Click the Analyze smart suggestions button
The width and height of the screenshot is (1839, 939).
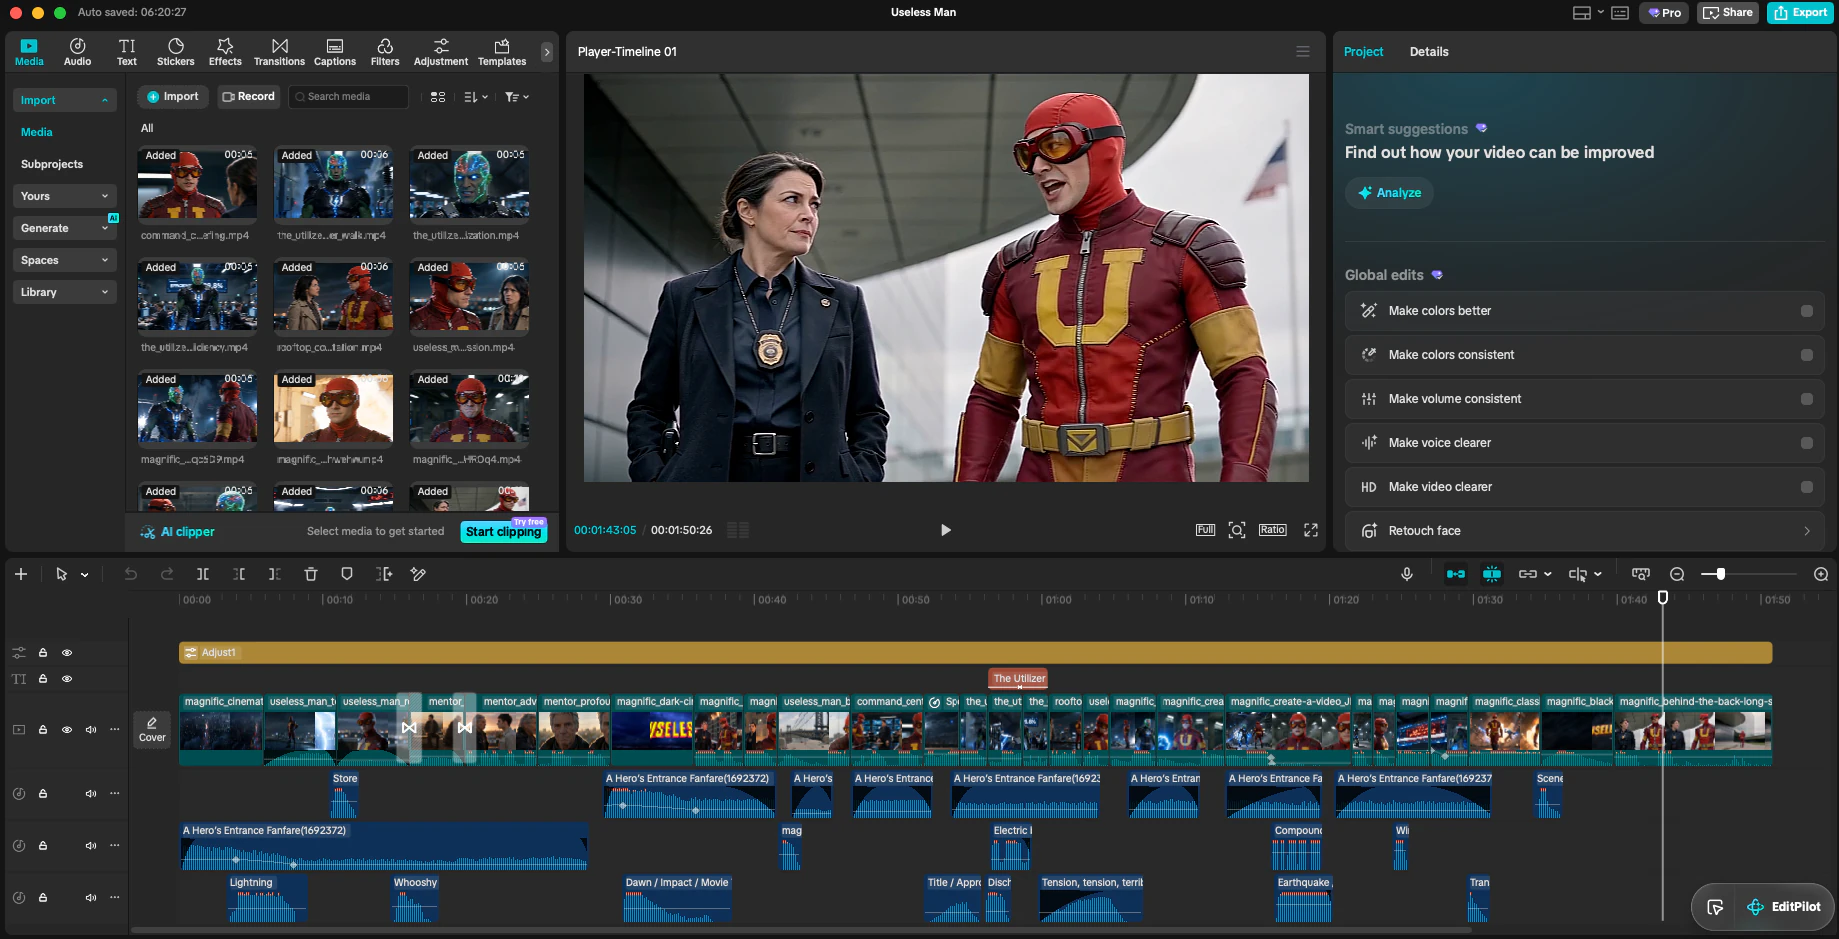click(1389, 193)
